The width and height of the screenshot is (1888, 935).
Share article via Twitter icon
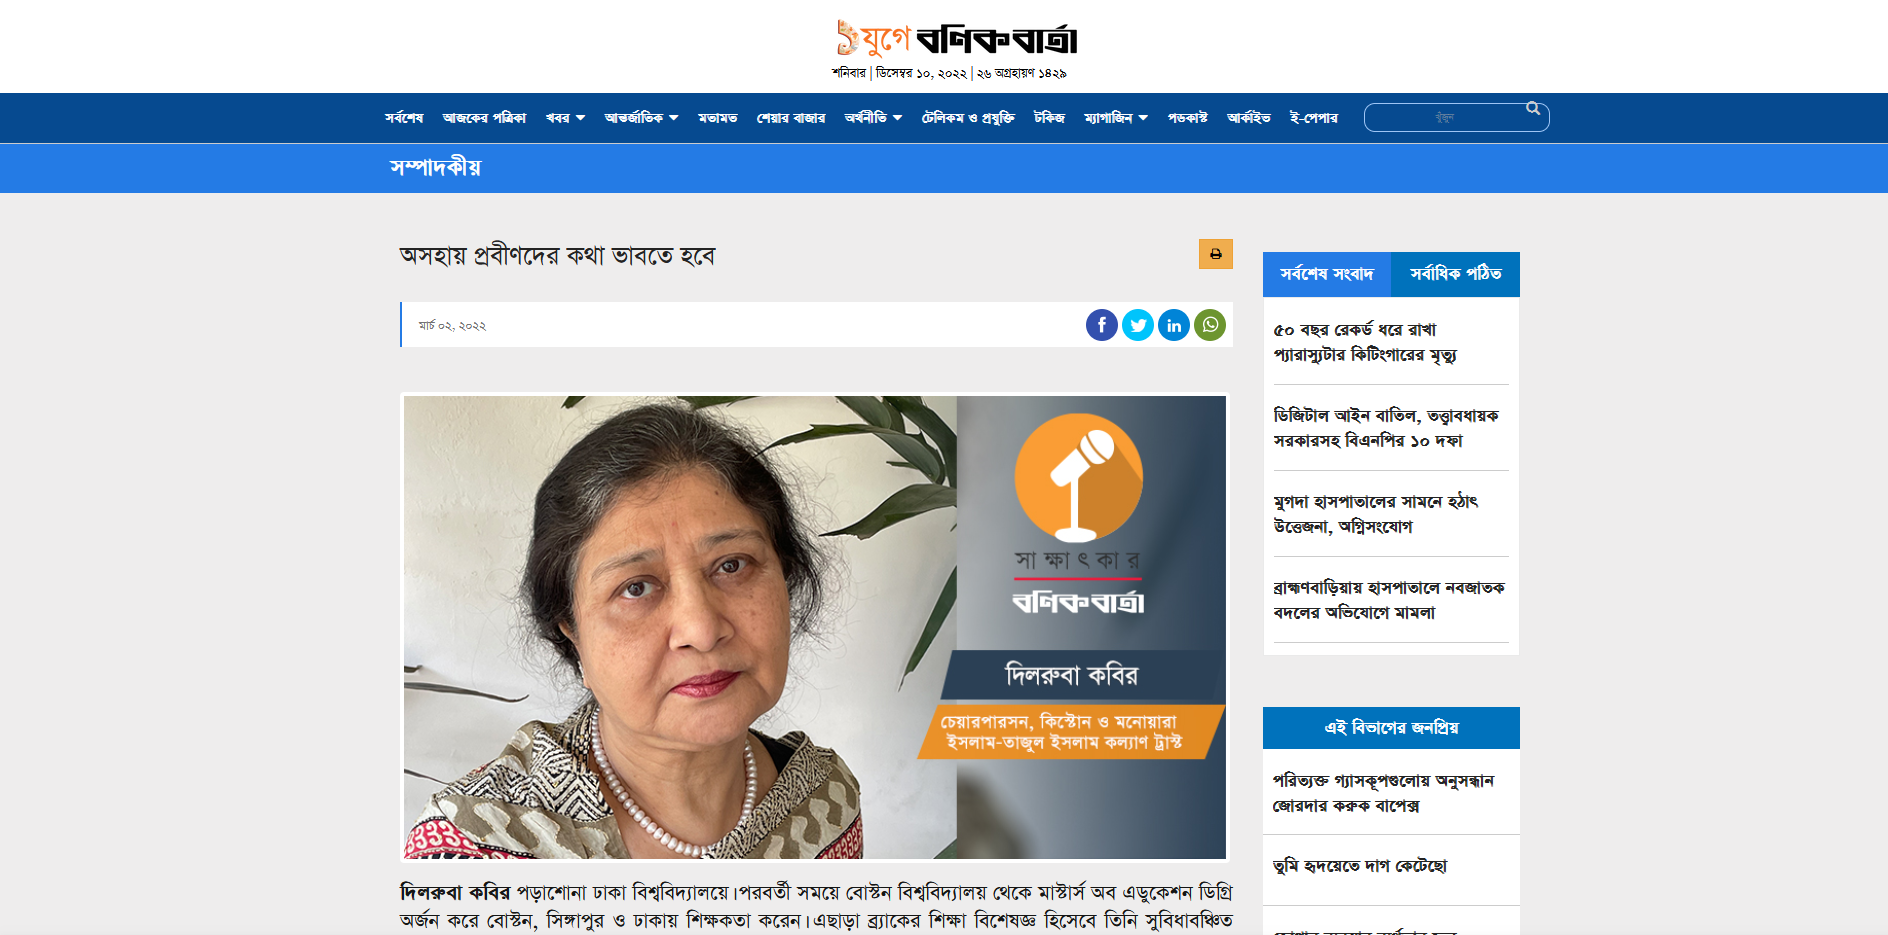click(x=1138, y=325)
